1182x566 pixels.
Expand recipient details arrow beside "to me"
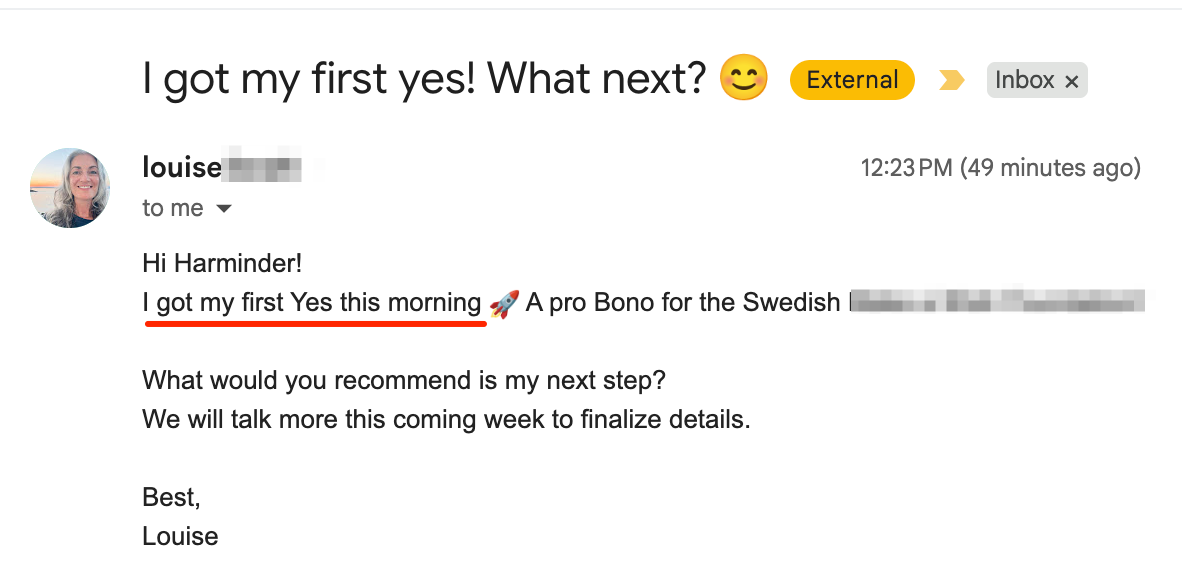223,209
